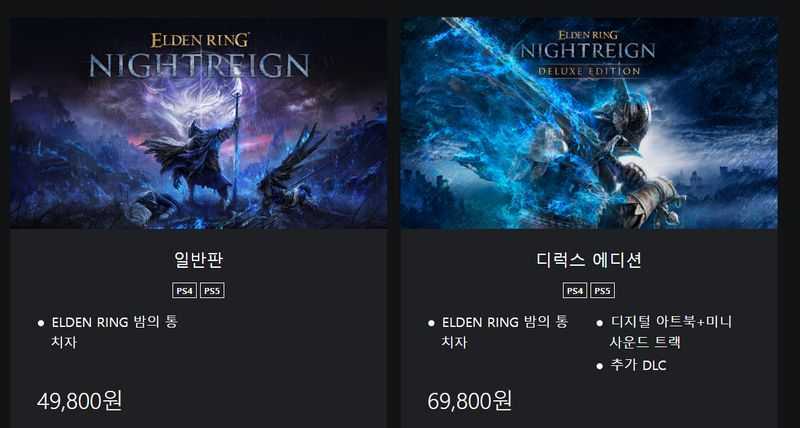The width and height of the screenshot is (800, 428).
Task: Click the NIGHTREIGN title on standard banner
Action: pyautogui.click(x=199, y=65)
